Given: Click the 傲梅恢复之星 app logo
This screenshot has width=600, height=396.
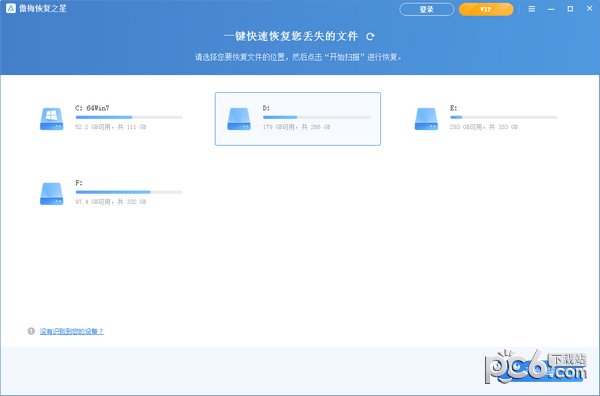Looking at the screenshot, I should [x=11, y=8].
